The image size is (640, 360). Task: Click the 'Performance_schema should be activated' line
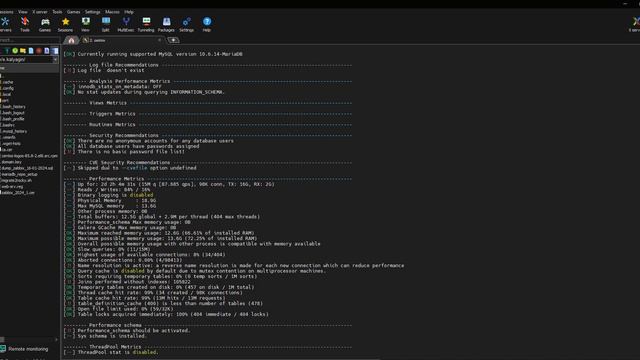(x=127, y=330)
